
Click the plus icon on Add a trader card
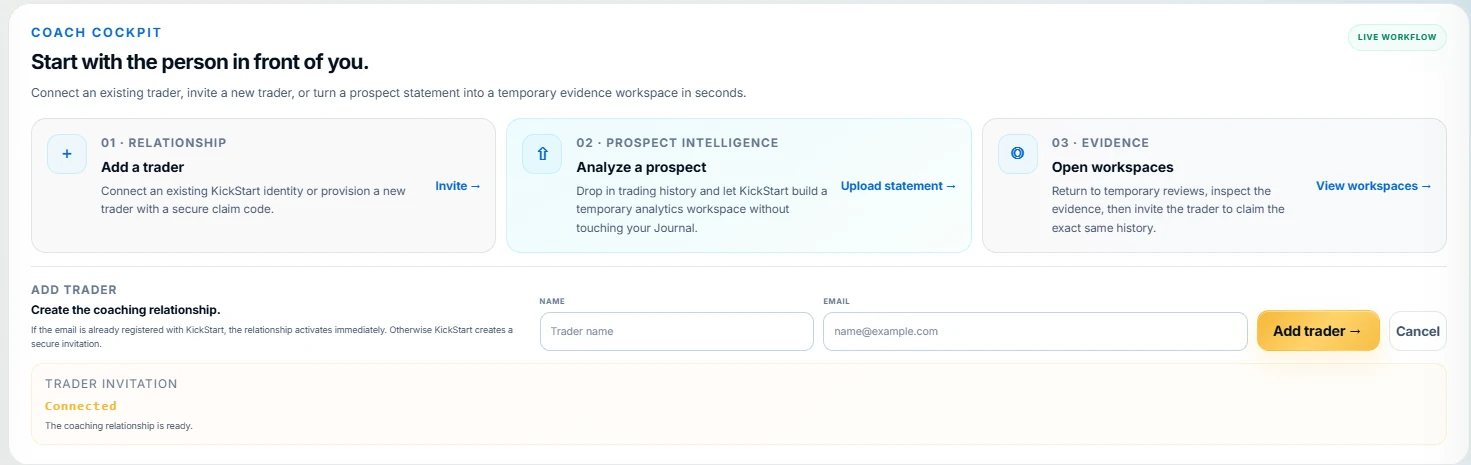67,154
